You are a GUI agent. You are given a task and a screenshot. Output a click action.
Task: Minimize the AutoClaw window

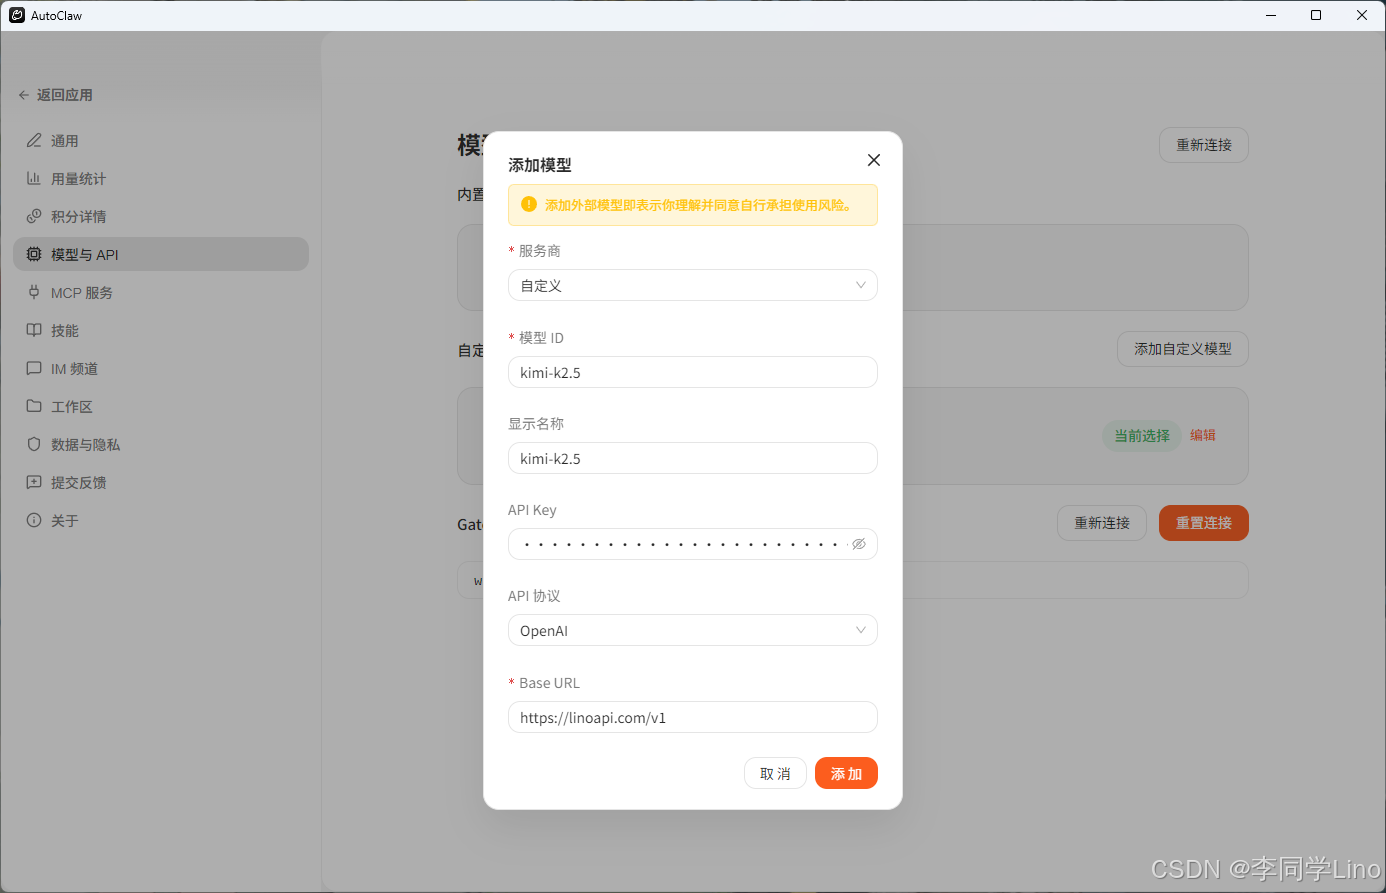[1271, 15]
